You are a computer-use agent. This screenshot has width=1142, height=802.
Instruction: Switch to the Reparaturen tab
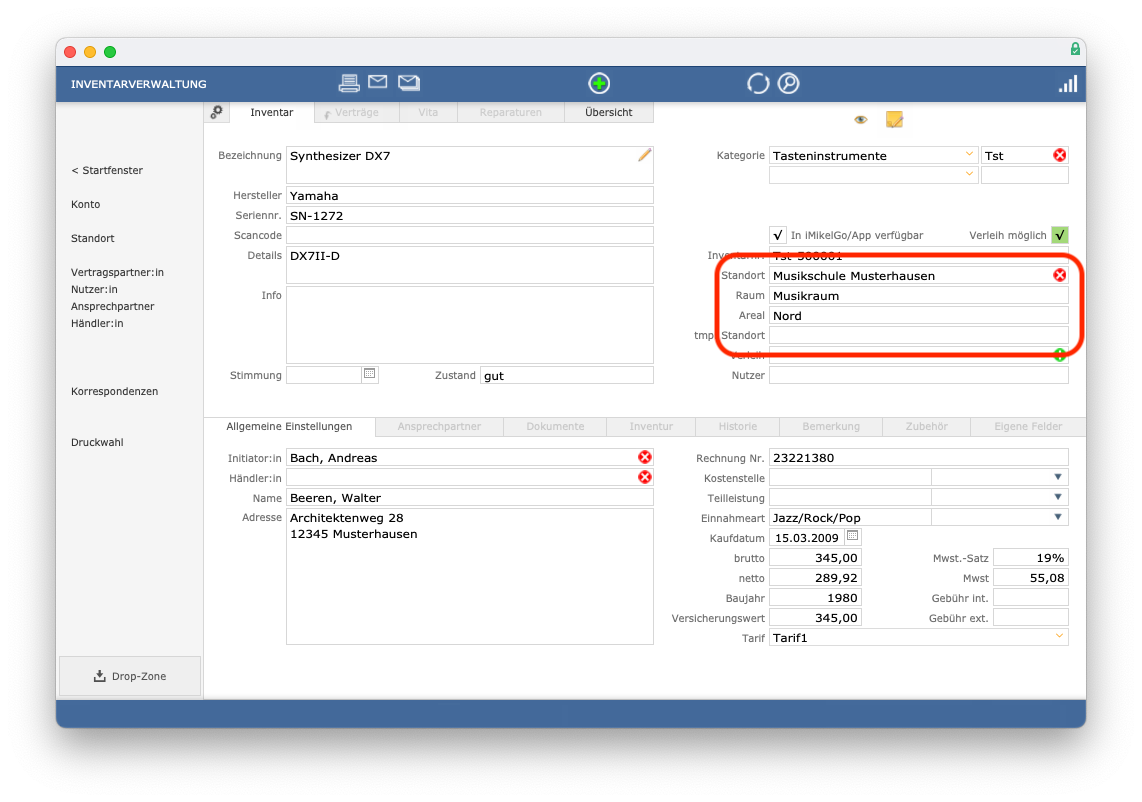tap(511, 112)
